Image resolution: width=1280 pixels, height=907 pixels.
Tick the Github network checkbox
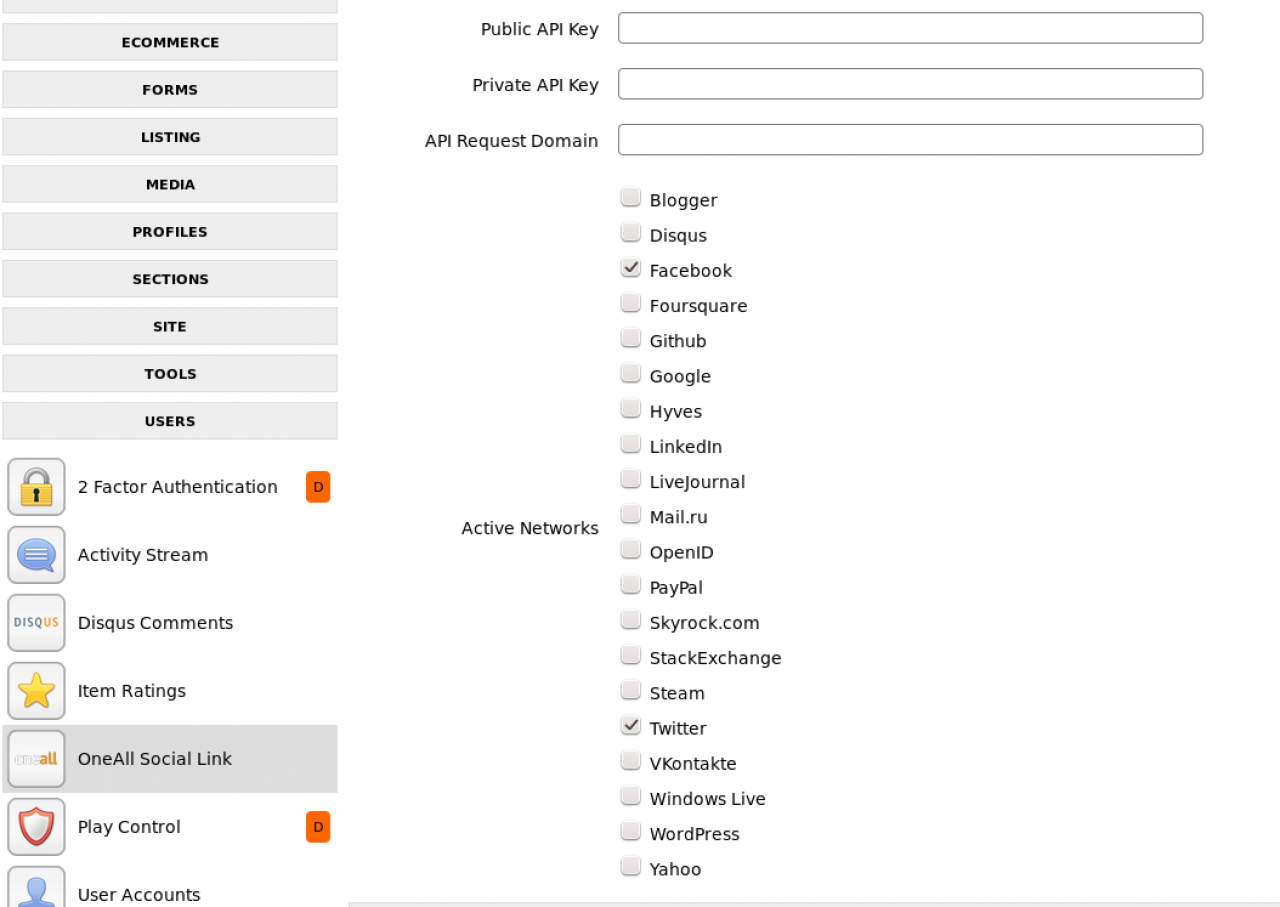tap(630, 339)
